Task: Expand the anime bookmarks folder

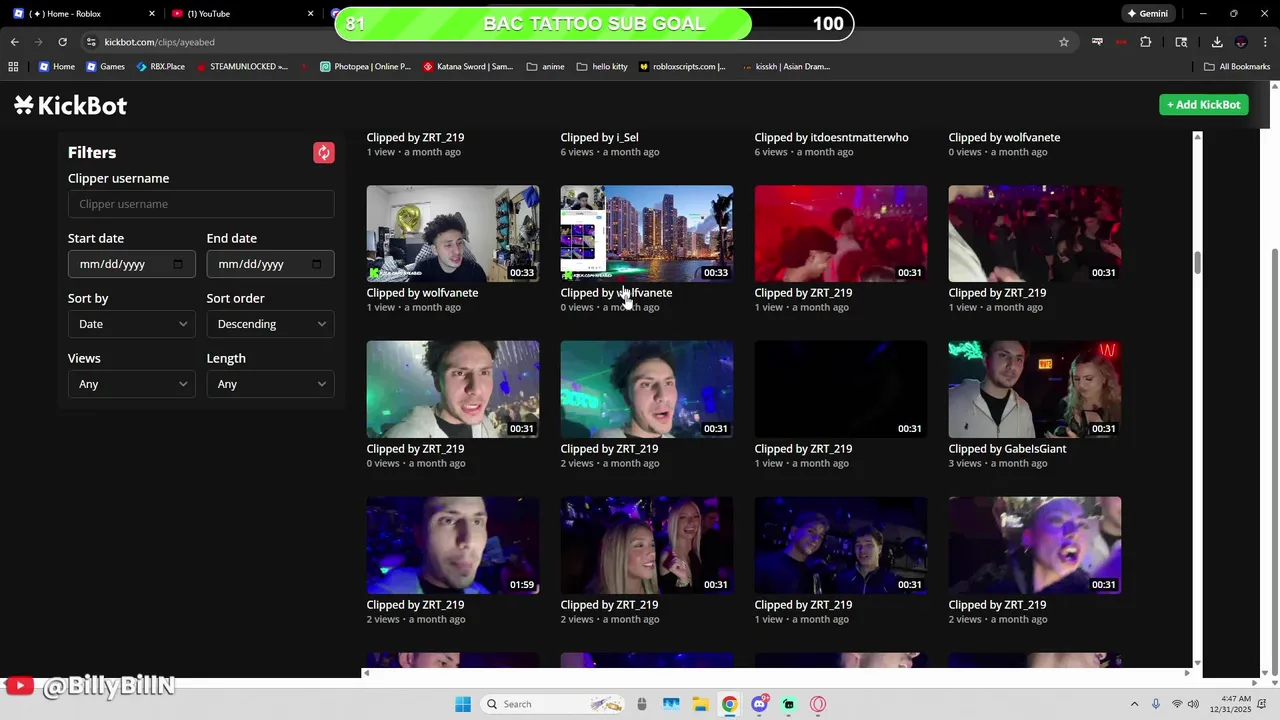Action: coord(545,67)
